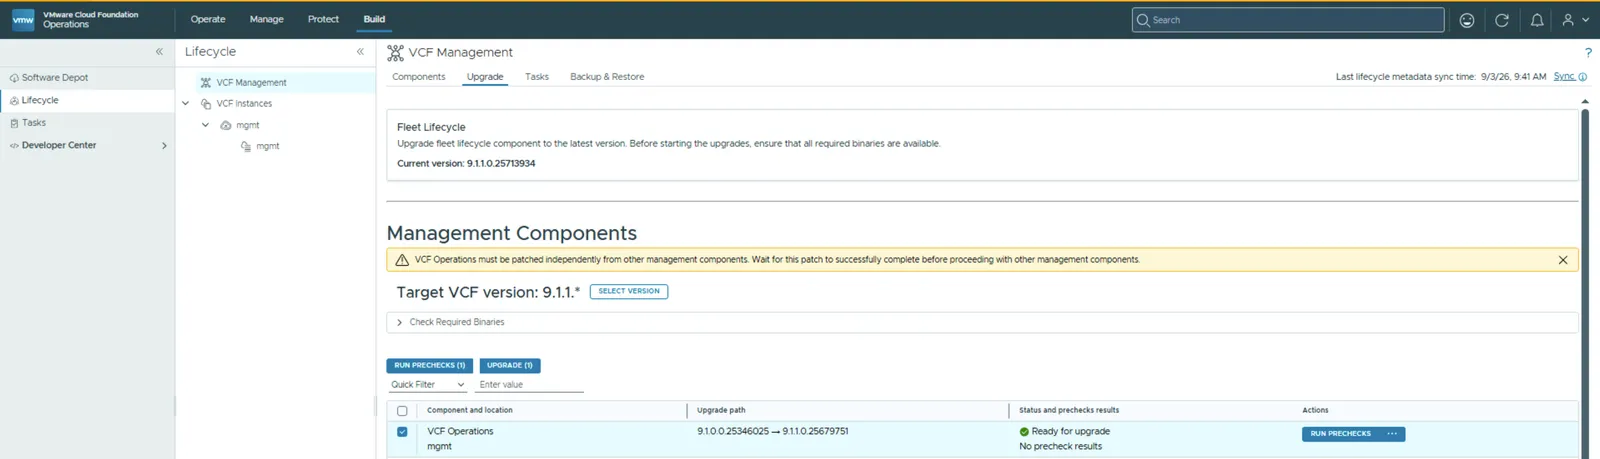Switch to the Upgrade tab
The height and width of the screenshot is (459, 1600).
(x=485, y=77)
